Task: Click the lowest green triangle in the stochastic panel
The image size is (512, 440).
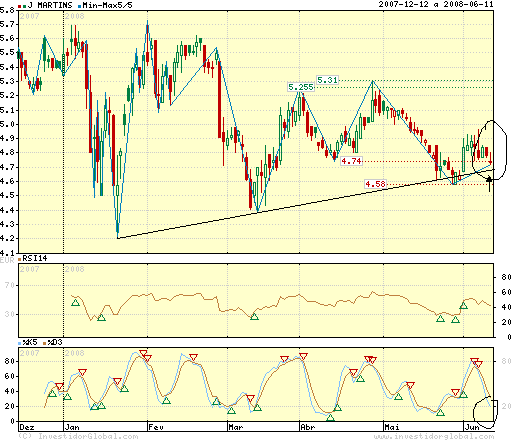Action: click(330, 418)
